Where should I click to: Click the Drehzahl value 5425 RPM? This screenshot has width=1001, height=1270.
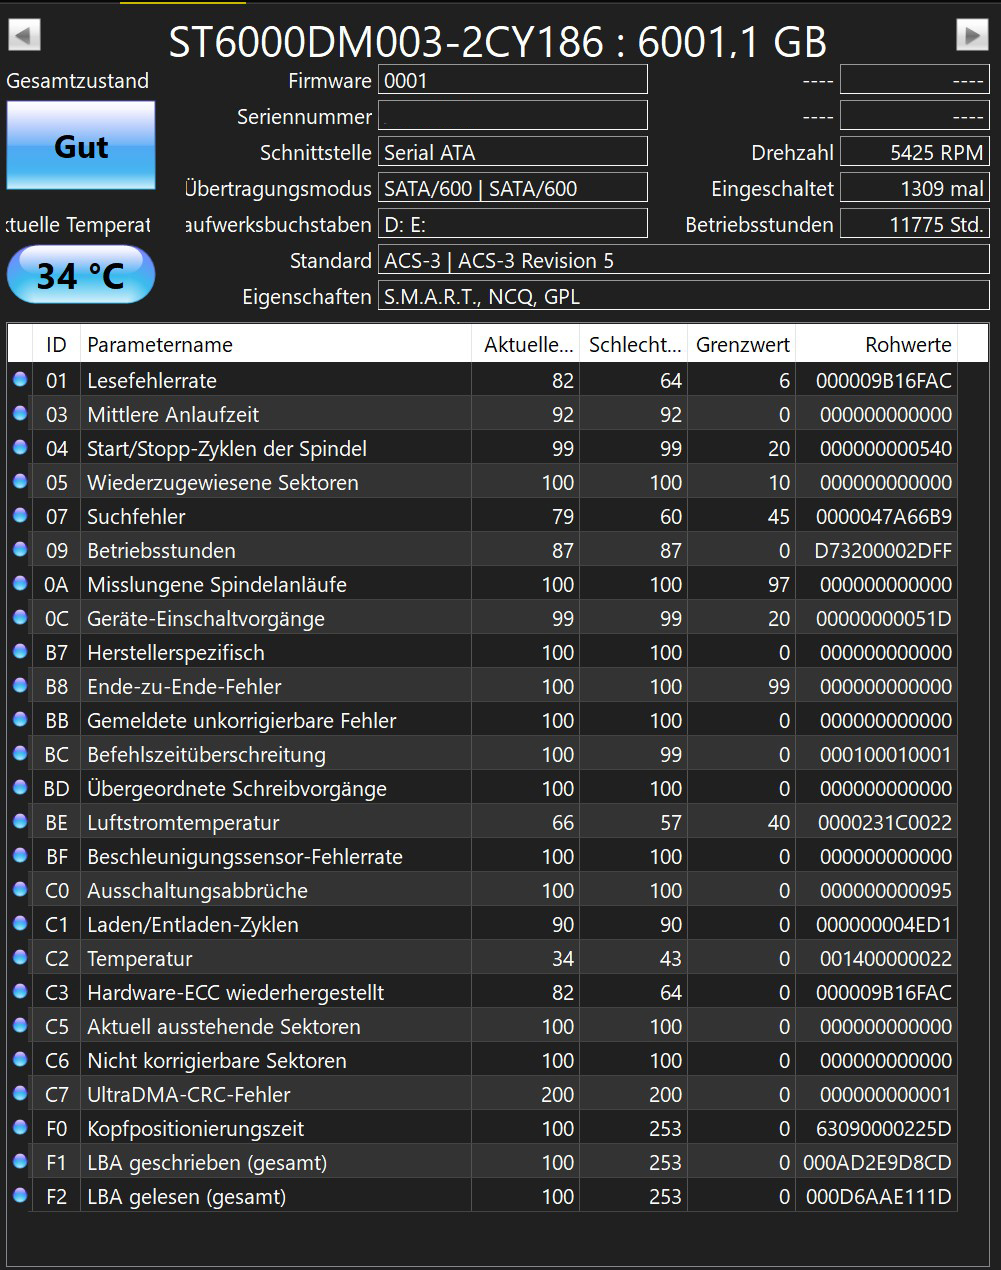[x=915, y=152]
